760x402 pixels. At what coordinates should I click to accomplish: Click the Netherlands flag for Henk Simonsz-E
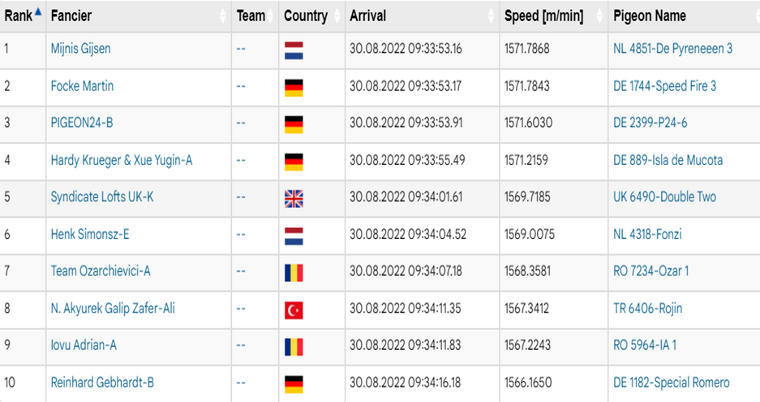pos(294,236)
